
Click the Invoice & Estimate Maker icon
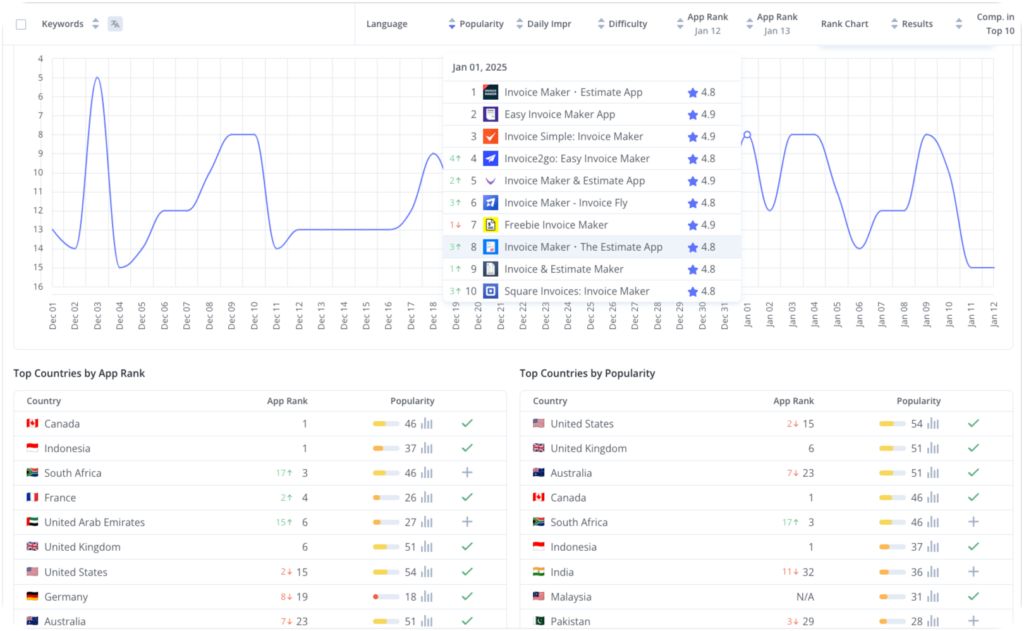[490, 269]
